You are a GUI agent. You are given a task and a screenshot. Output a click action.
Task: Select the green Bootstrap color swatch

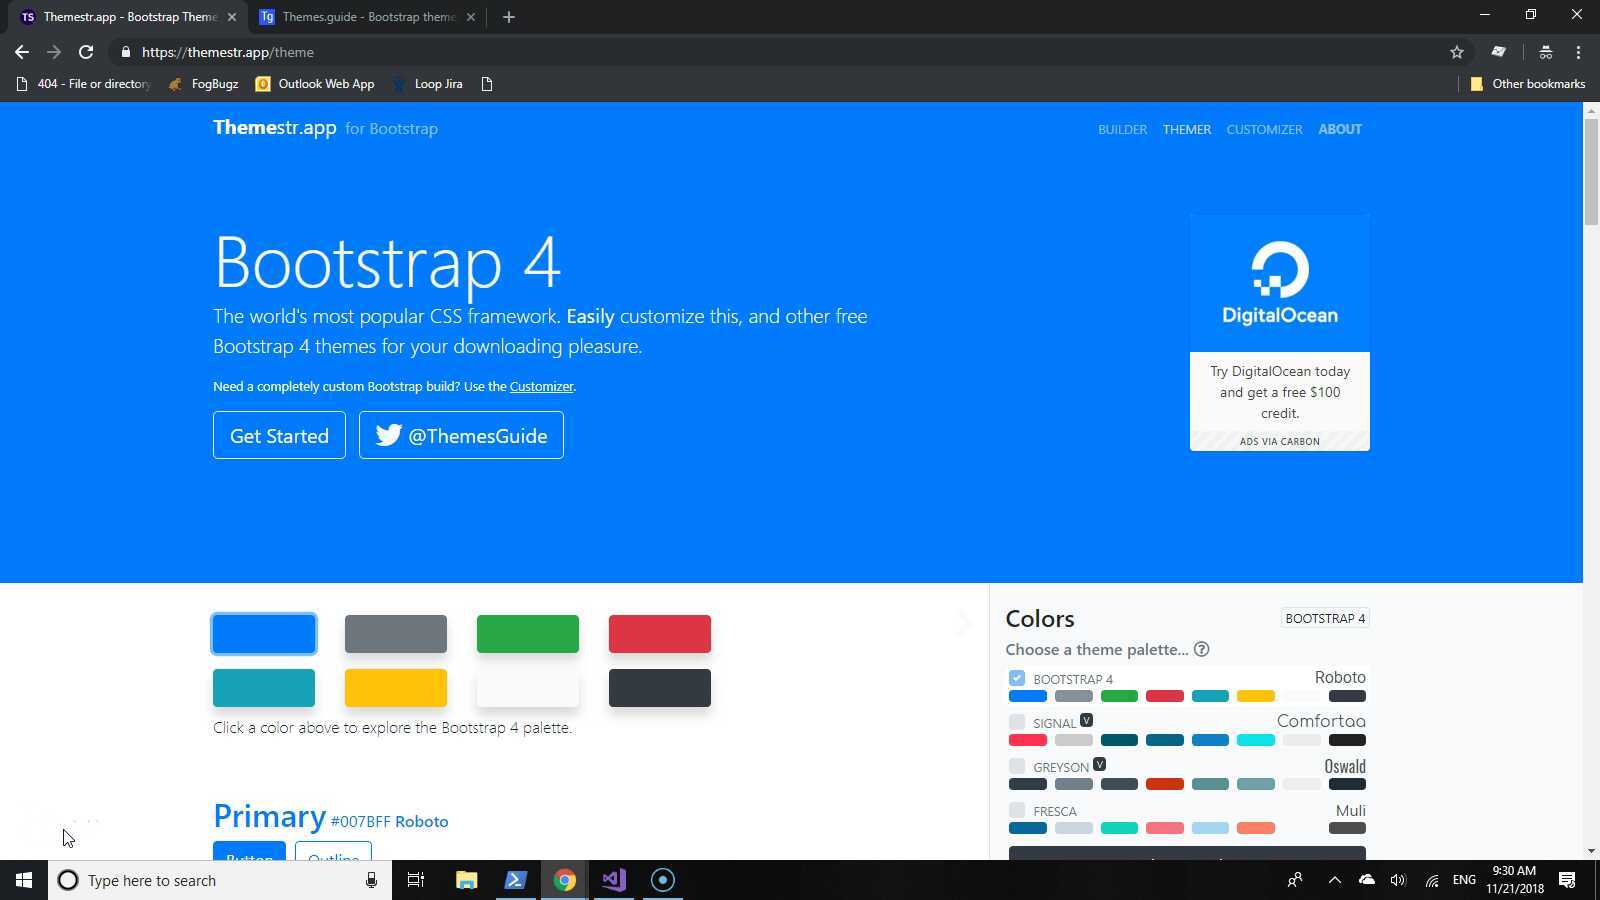pos(527,633)
